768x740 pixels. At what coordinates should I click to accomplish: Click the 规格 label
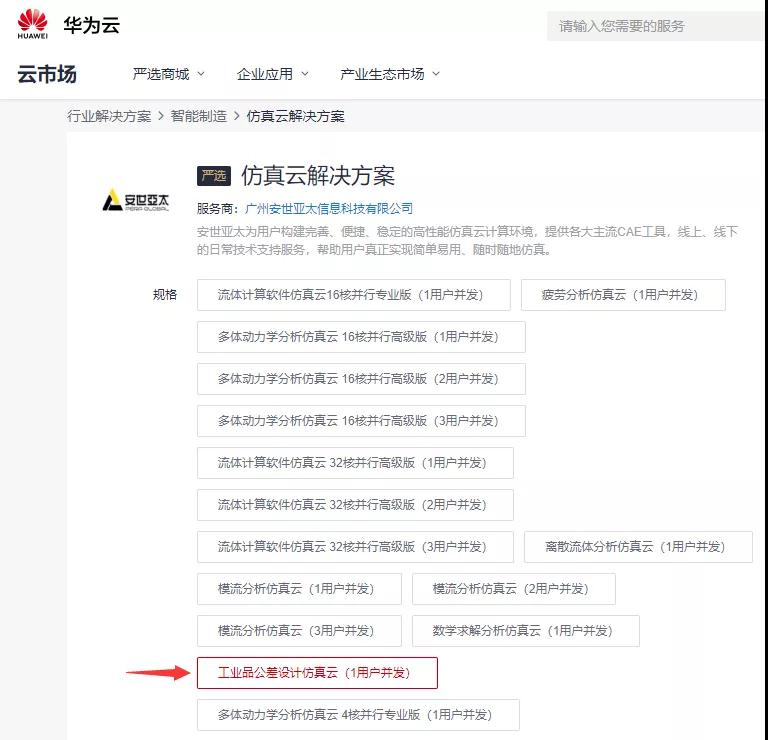[x=165, y=295]
